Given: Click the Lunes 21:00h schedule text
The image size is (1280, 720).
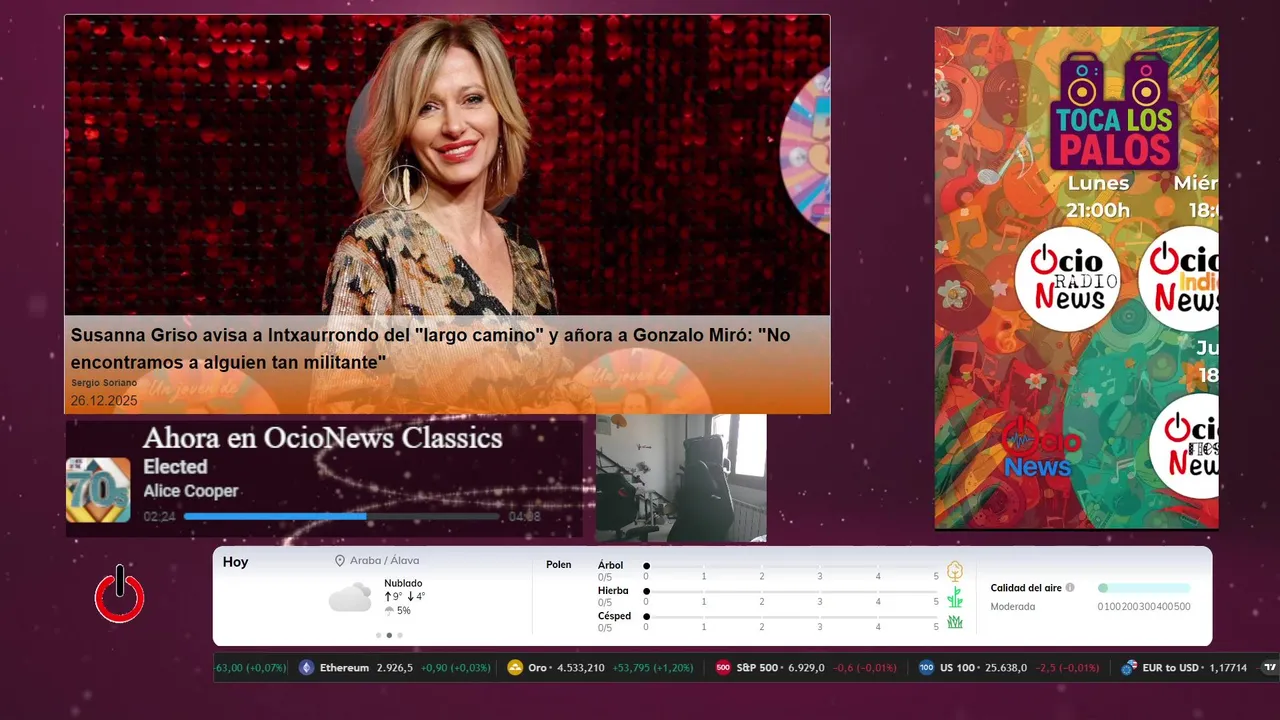Looking at the screenshot, I should (x=1098, y=196).
